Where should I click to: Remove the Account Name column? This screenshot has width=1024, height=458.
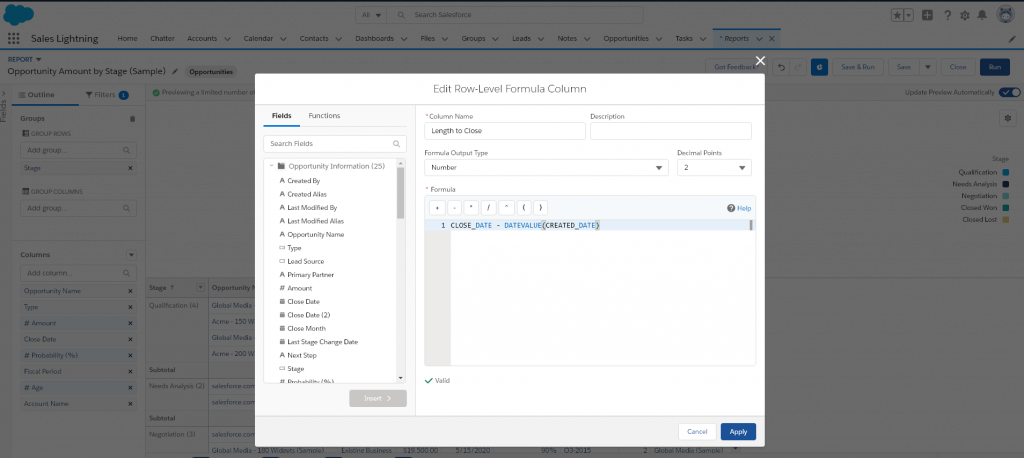[130, 404]
